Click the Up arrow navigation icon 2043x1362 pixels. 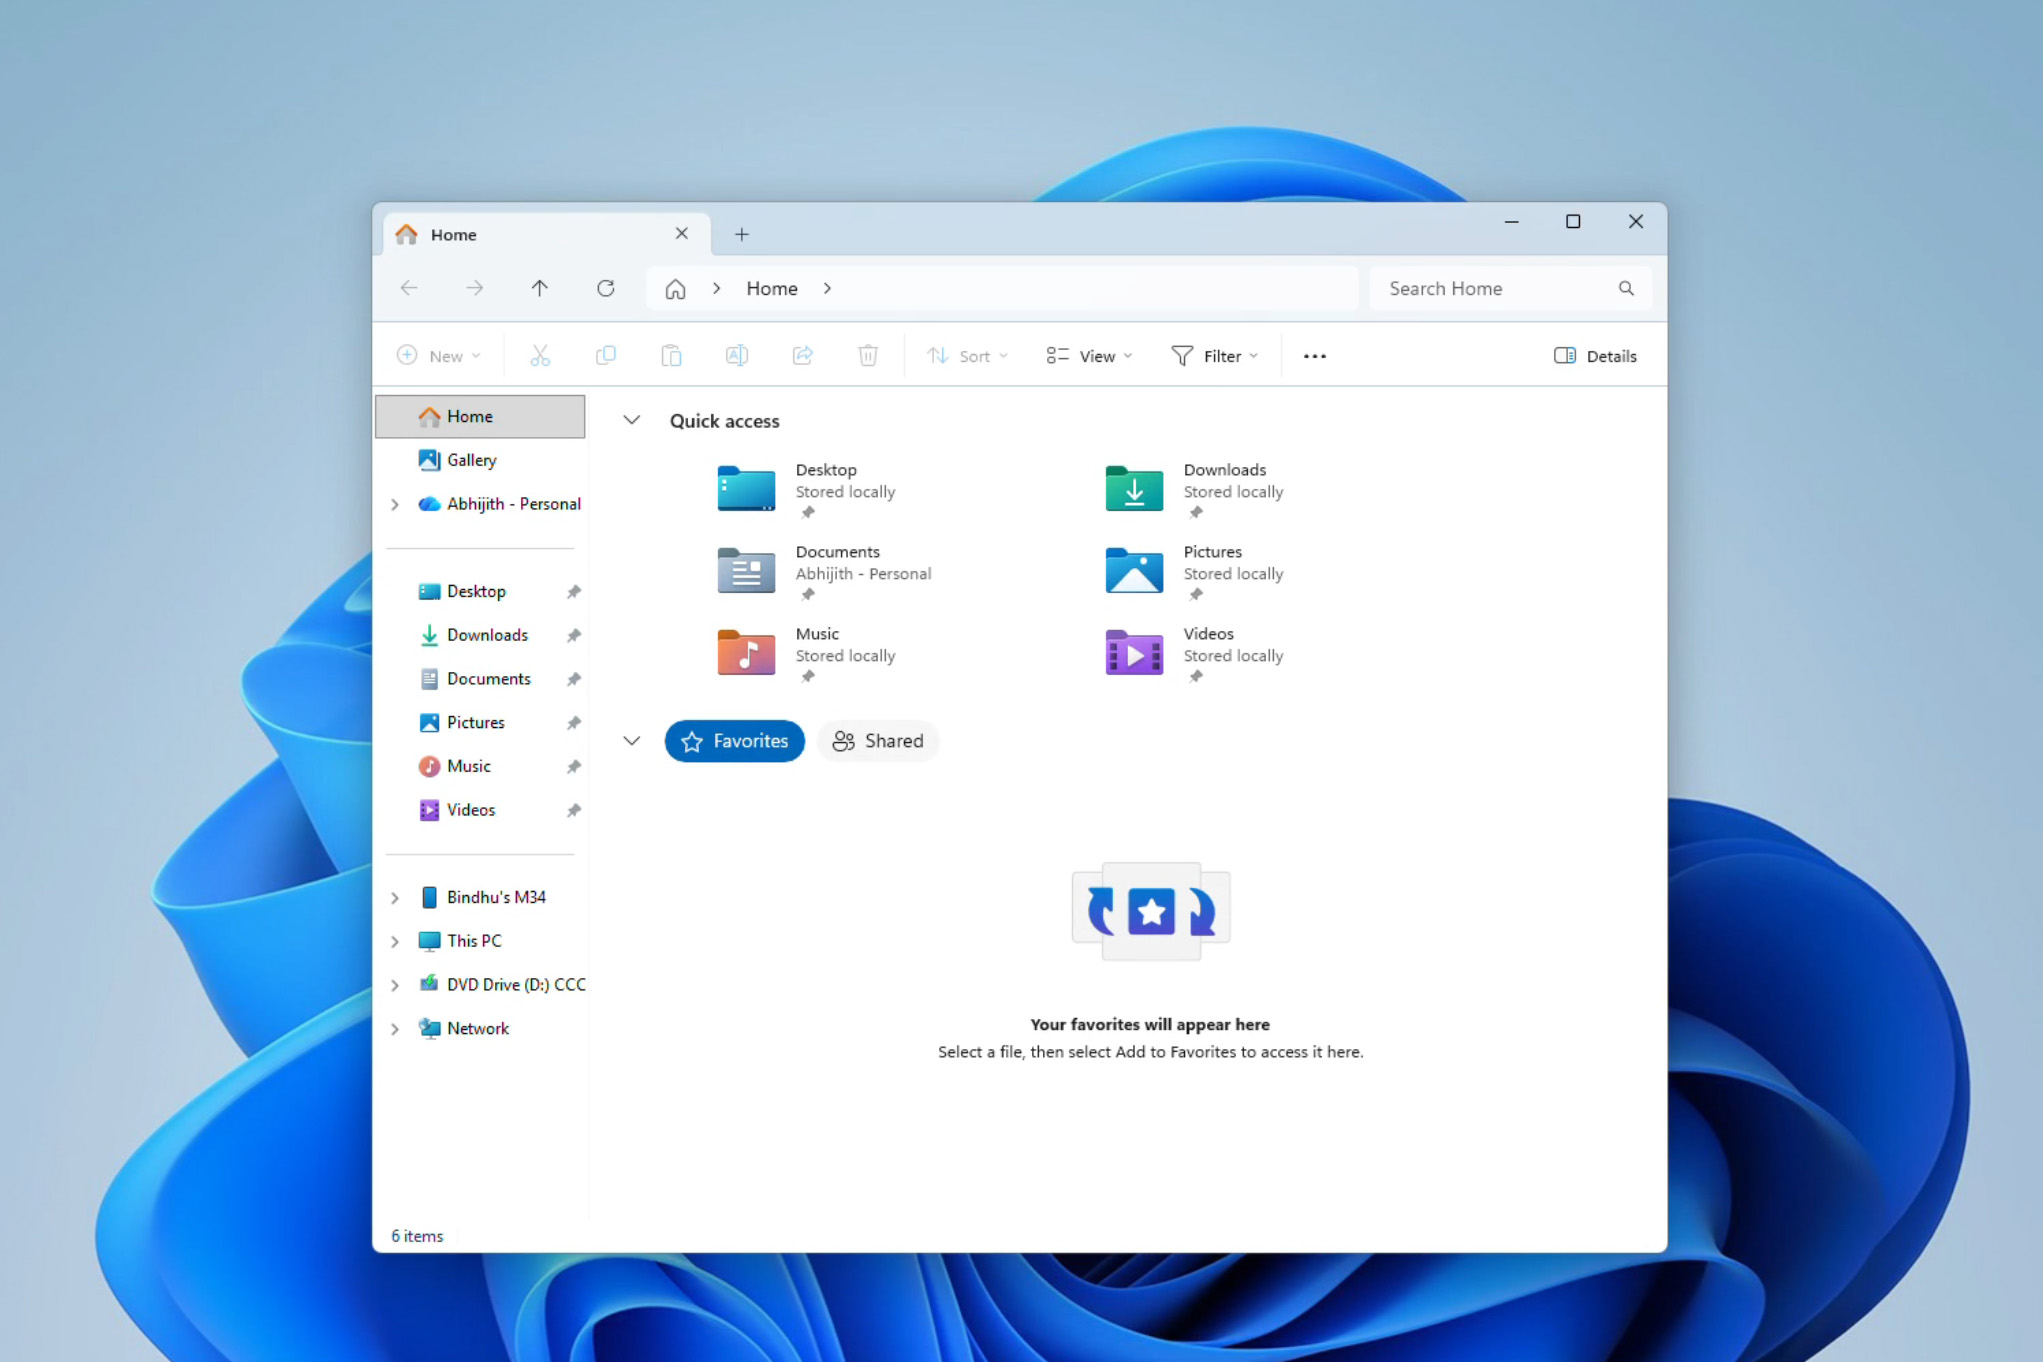540,289
